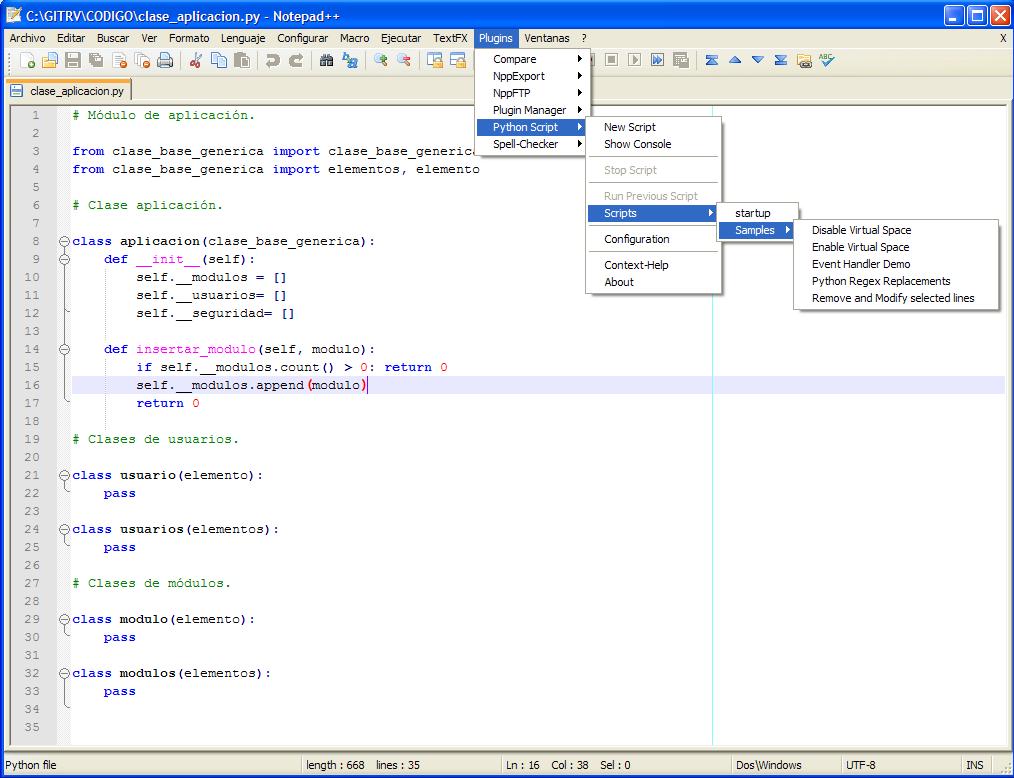1014x778 pixels.
Task: Click the Open file folder icon
Action: [50, 61]
